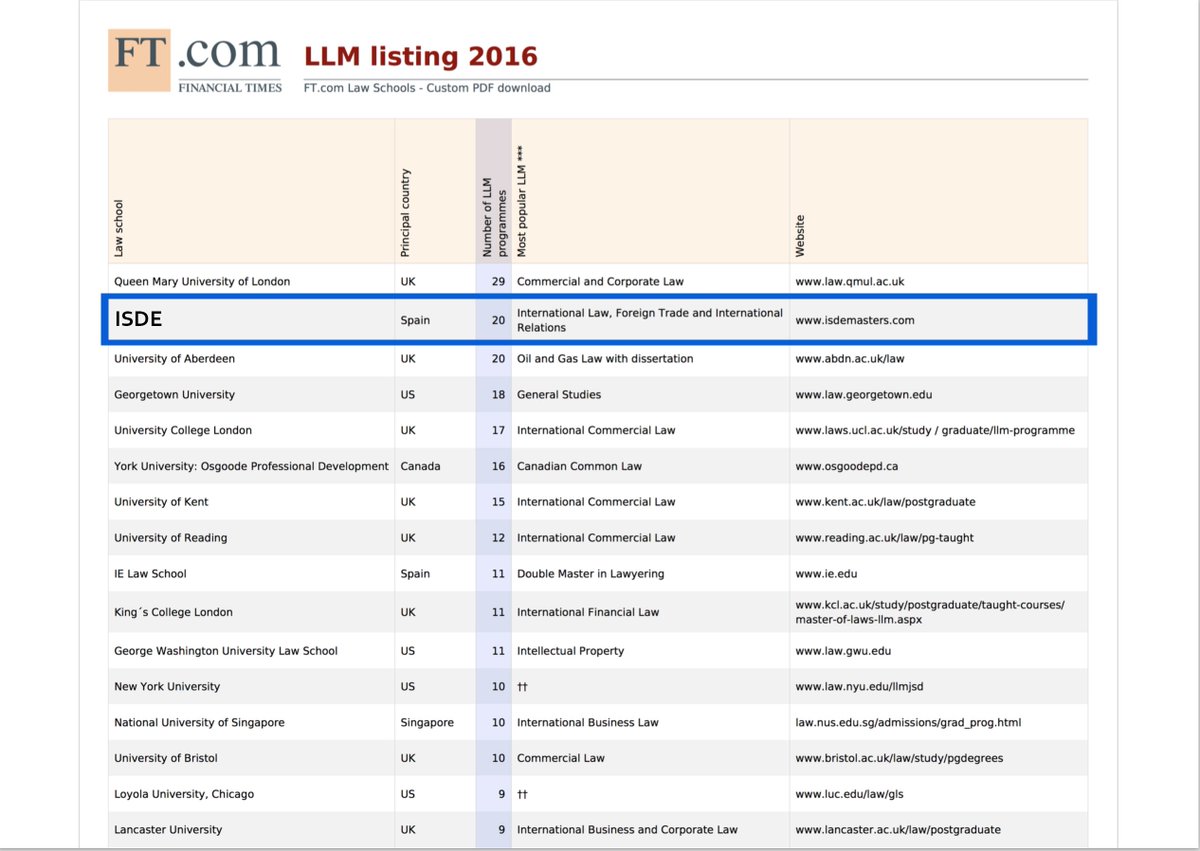Click the 'LLM listing 2016' heading
The width and height of the screenshot is (1200, 851).
coord(421,56)
